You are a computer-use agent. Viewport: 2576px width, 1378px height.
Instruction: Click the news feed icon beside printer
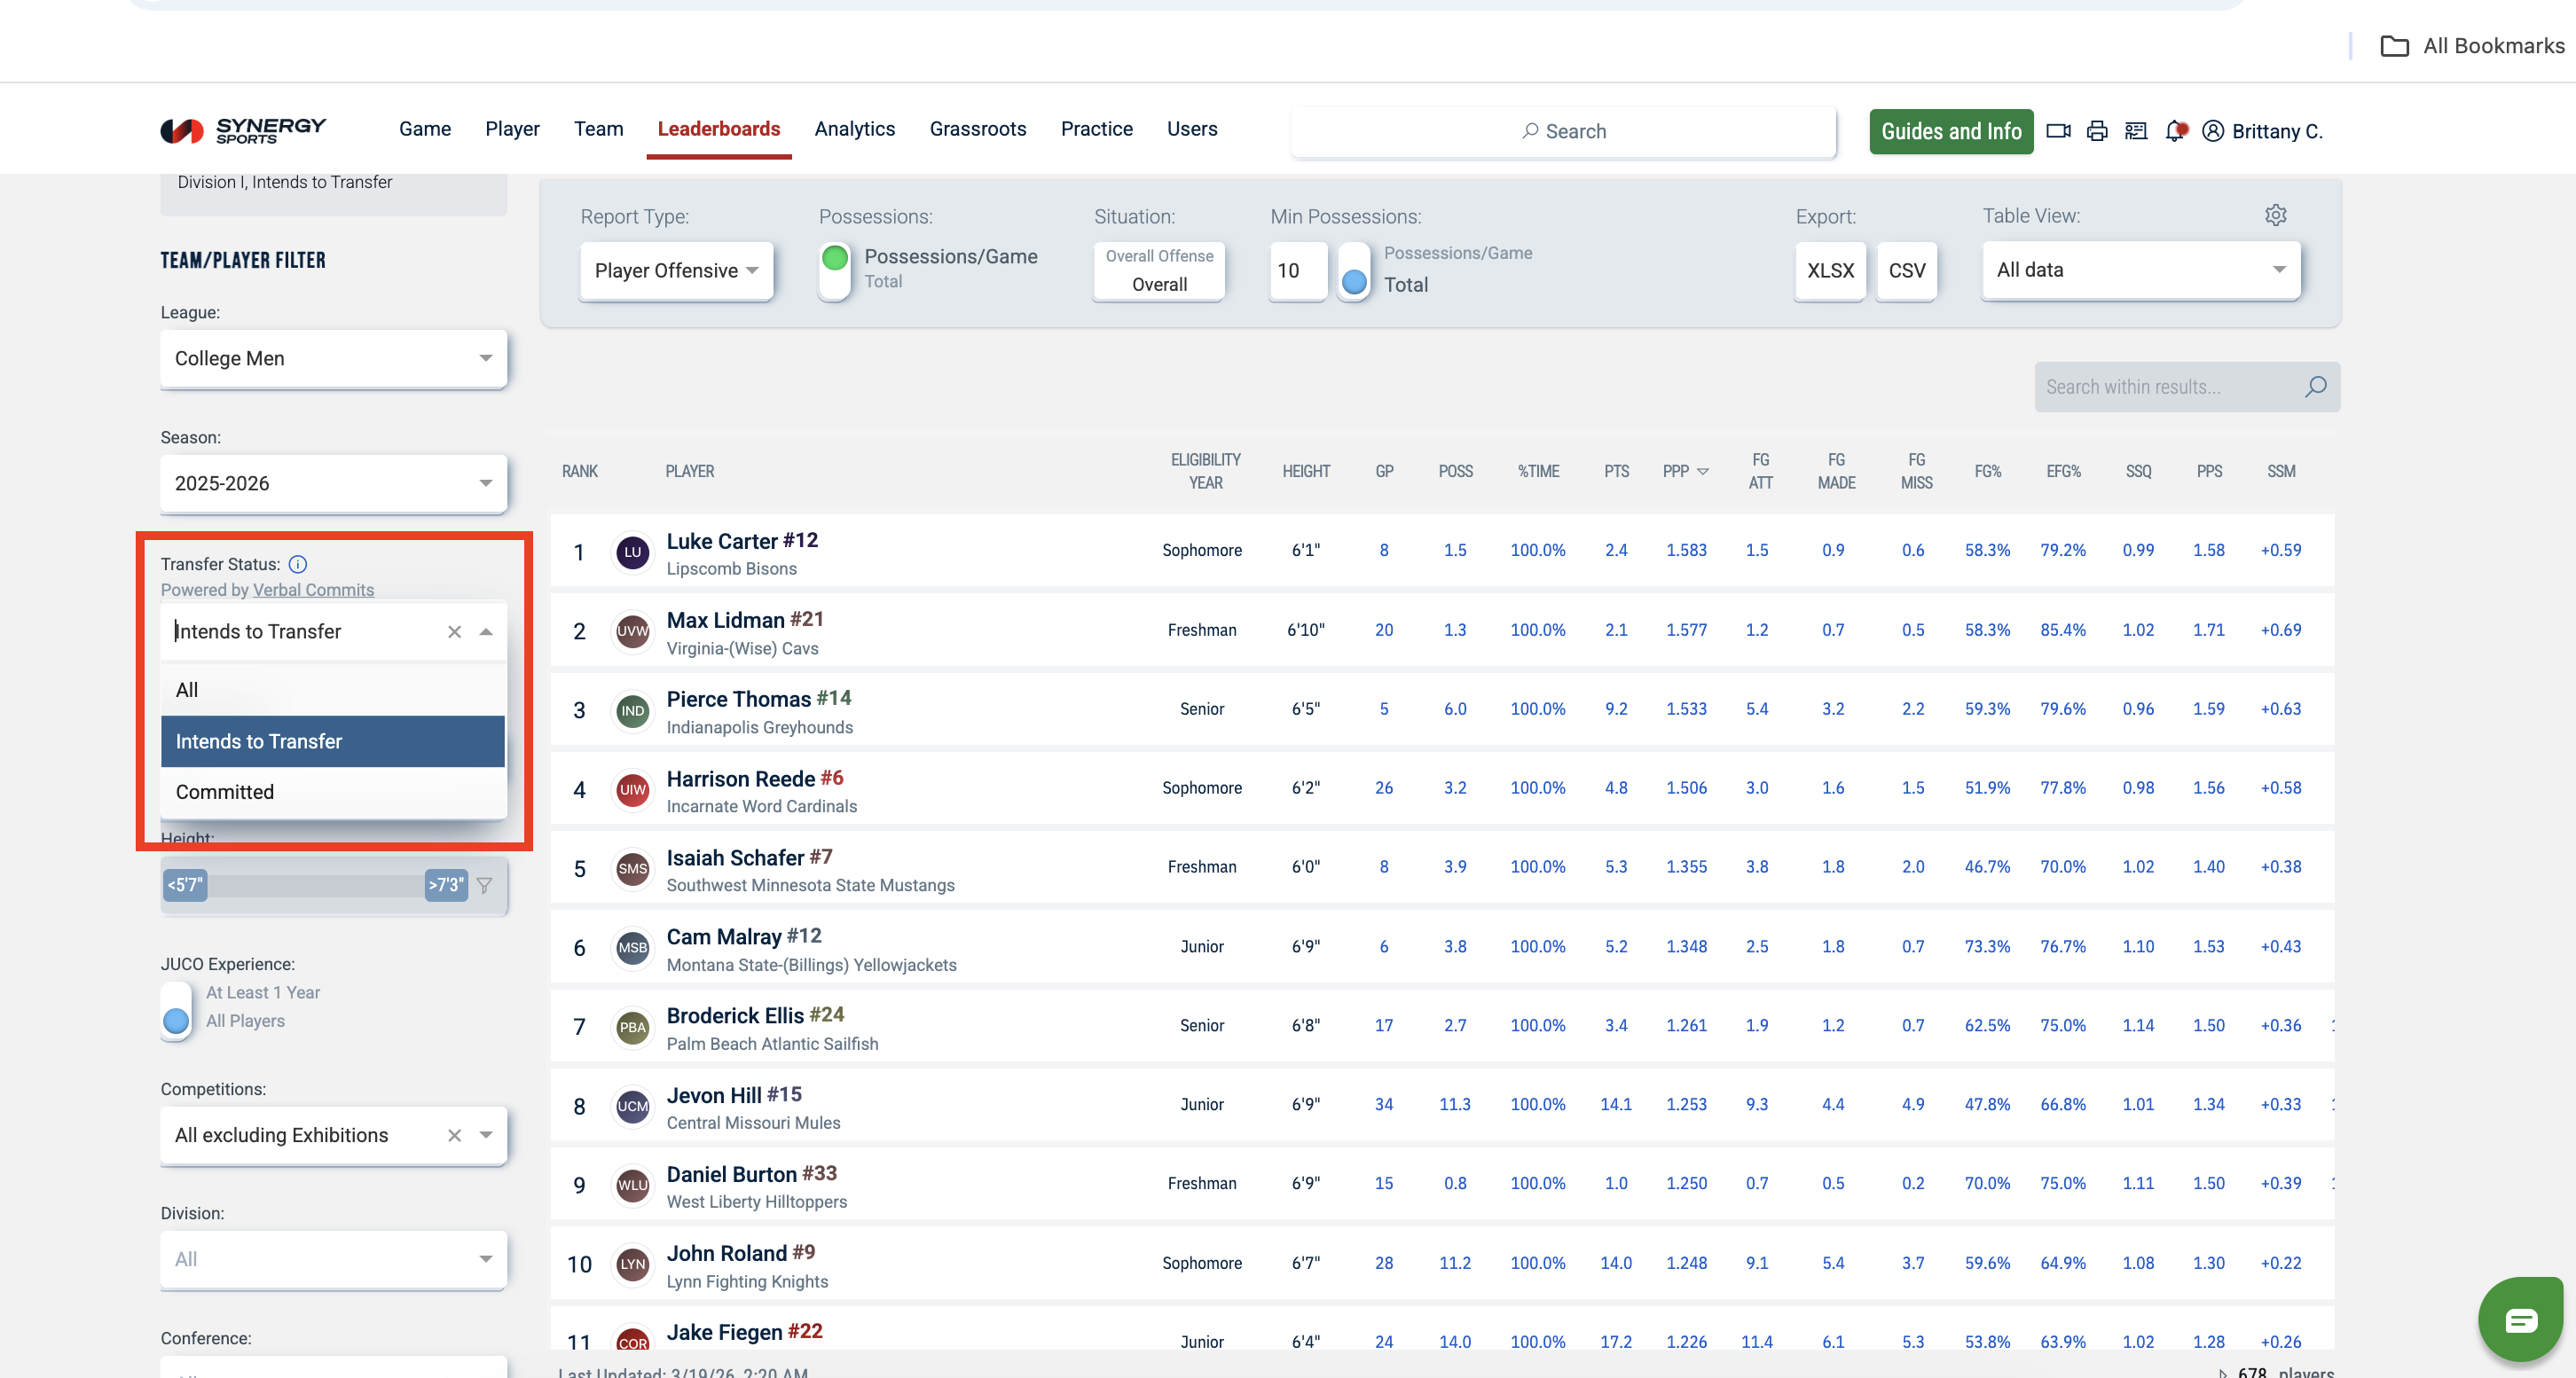pyautogui.click(x=2136, y=131)
